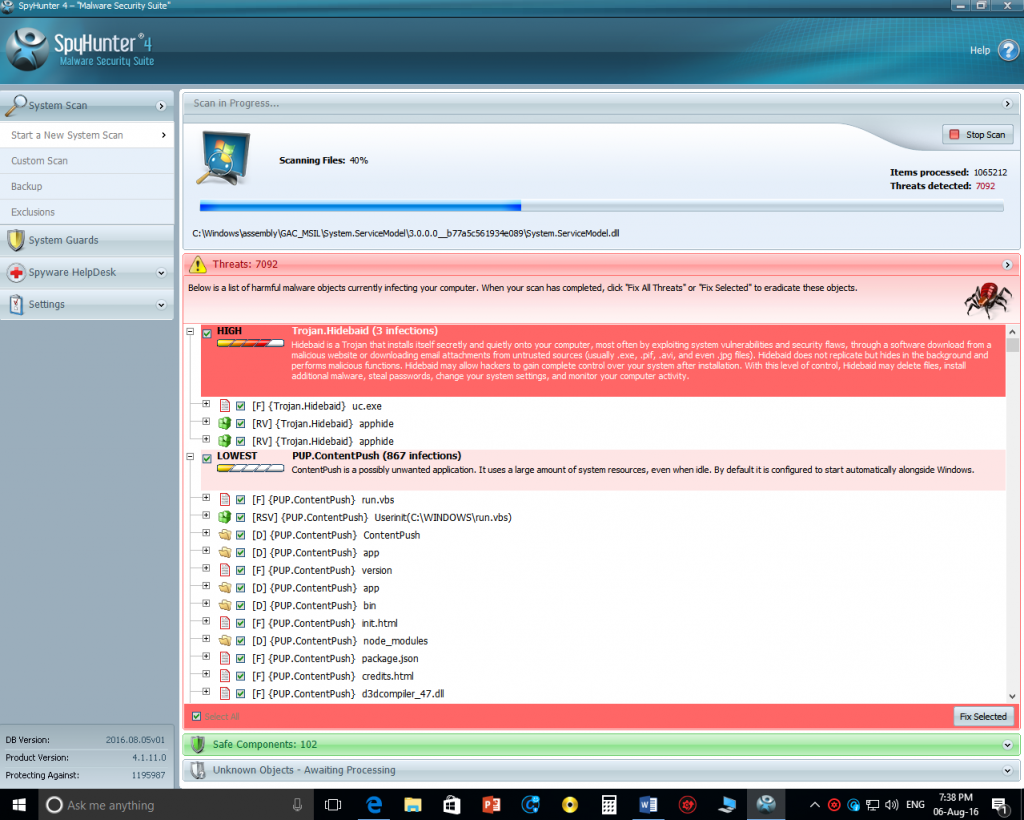Open PowerPoint from the taskbar
The height and width of the screenshot is (820, 1024).
tap(491, 805)
